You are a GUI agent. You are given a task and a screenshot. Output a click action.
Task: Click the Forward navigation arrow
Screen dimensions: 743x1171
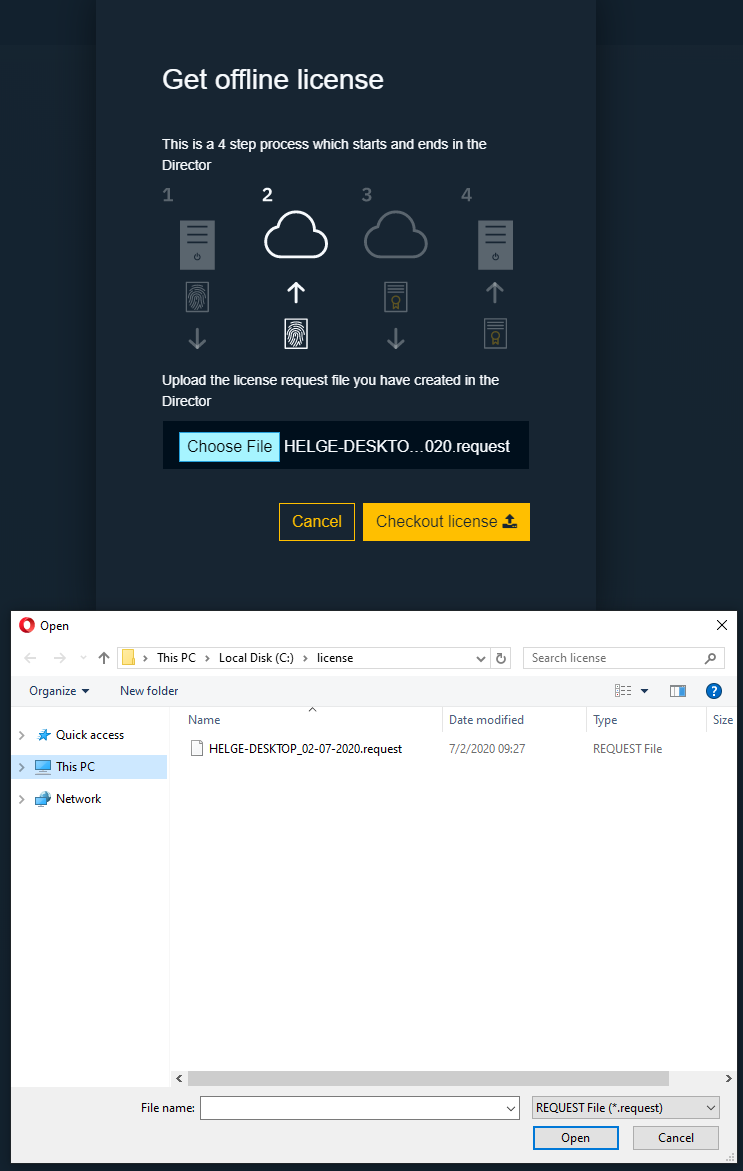click(60, 658)
